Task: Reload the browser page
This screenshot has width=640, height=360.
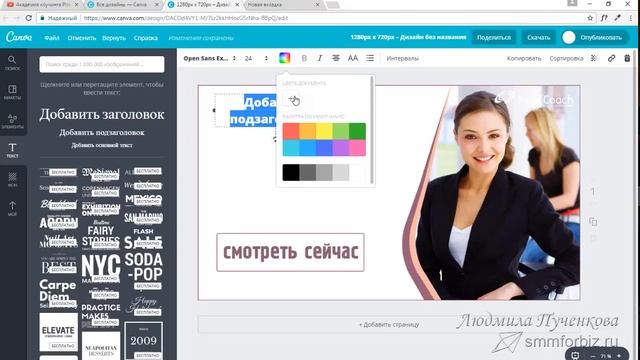Action: pos(28,18)
